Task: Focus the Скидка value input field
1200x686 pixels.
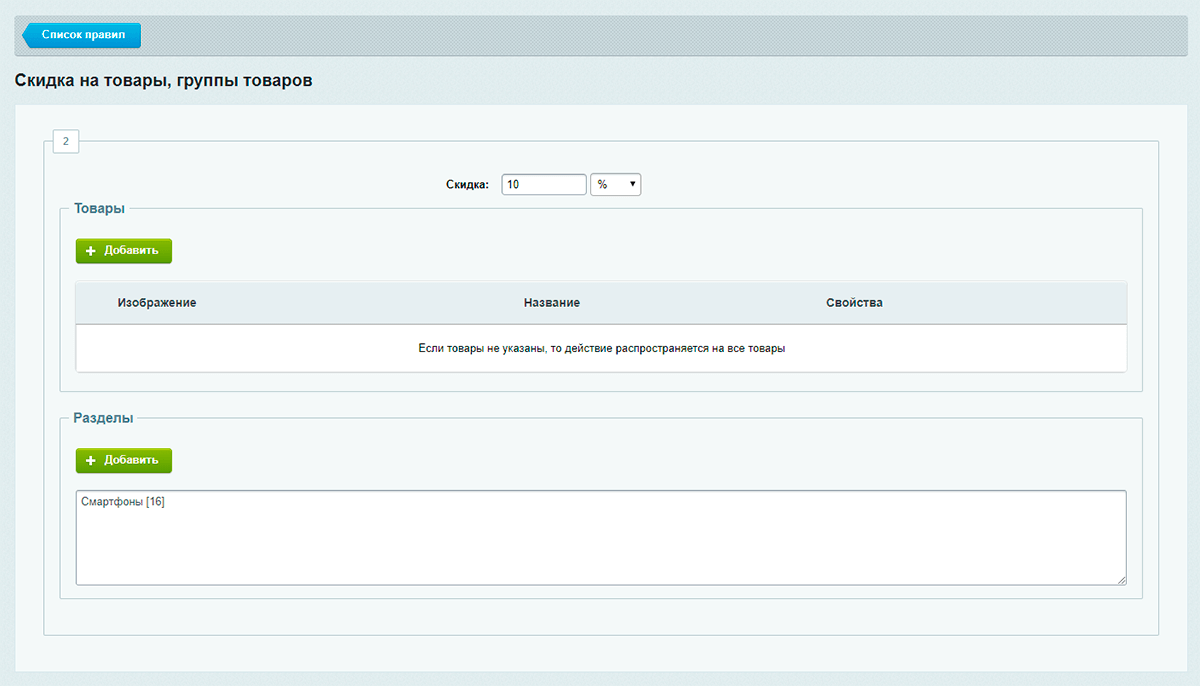Action: [543, 185]
